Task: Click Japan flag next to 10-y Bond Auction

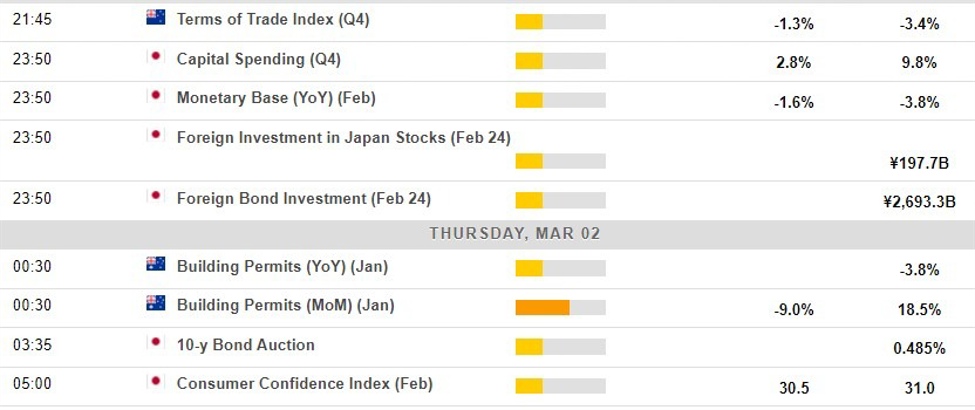Action: pos(155,343)
